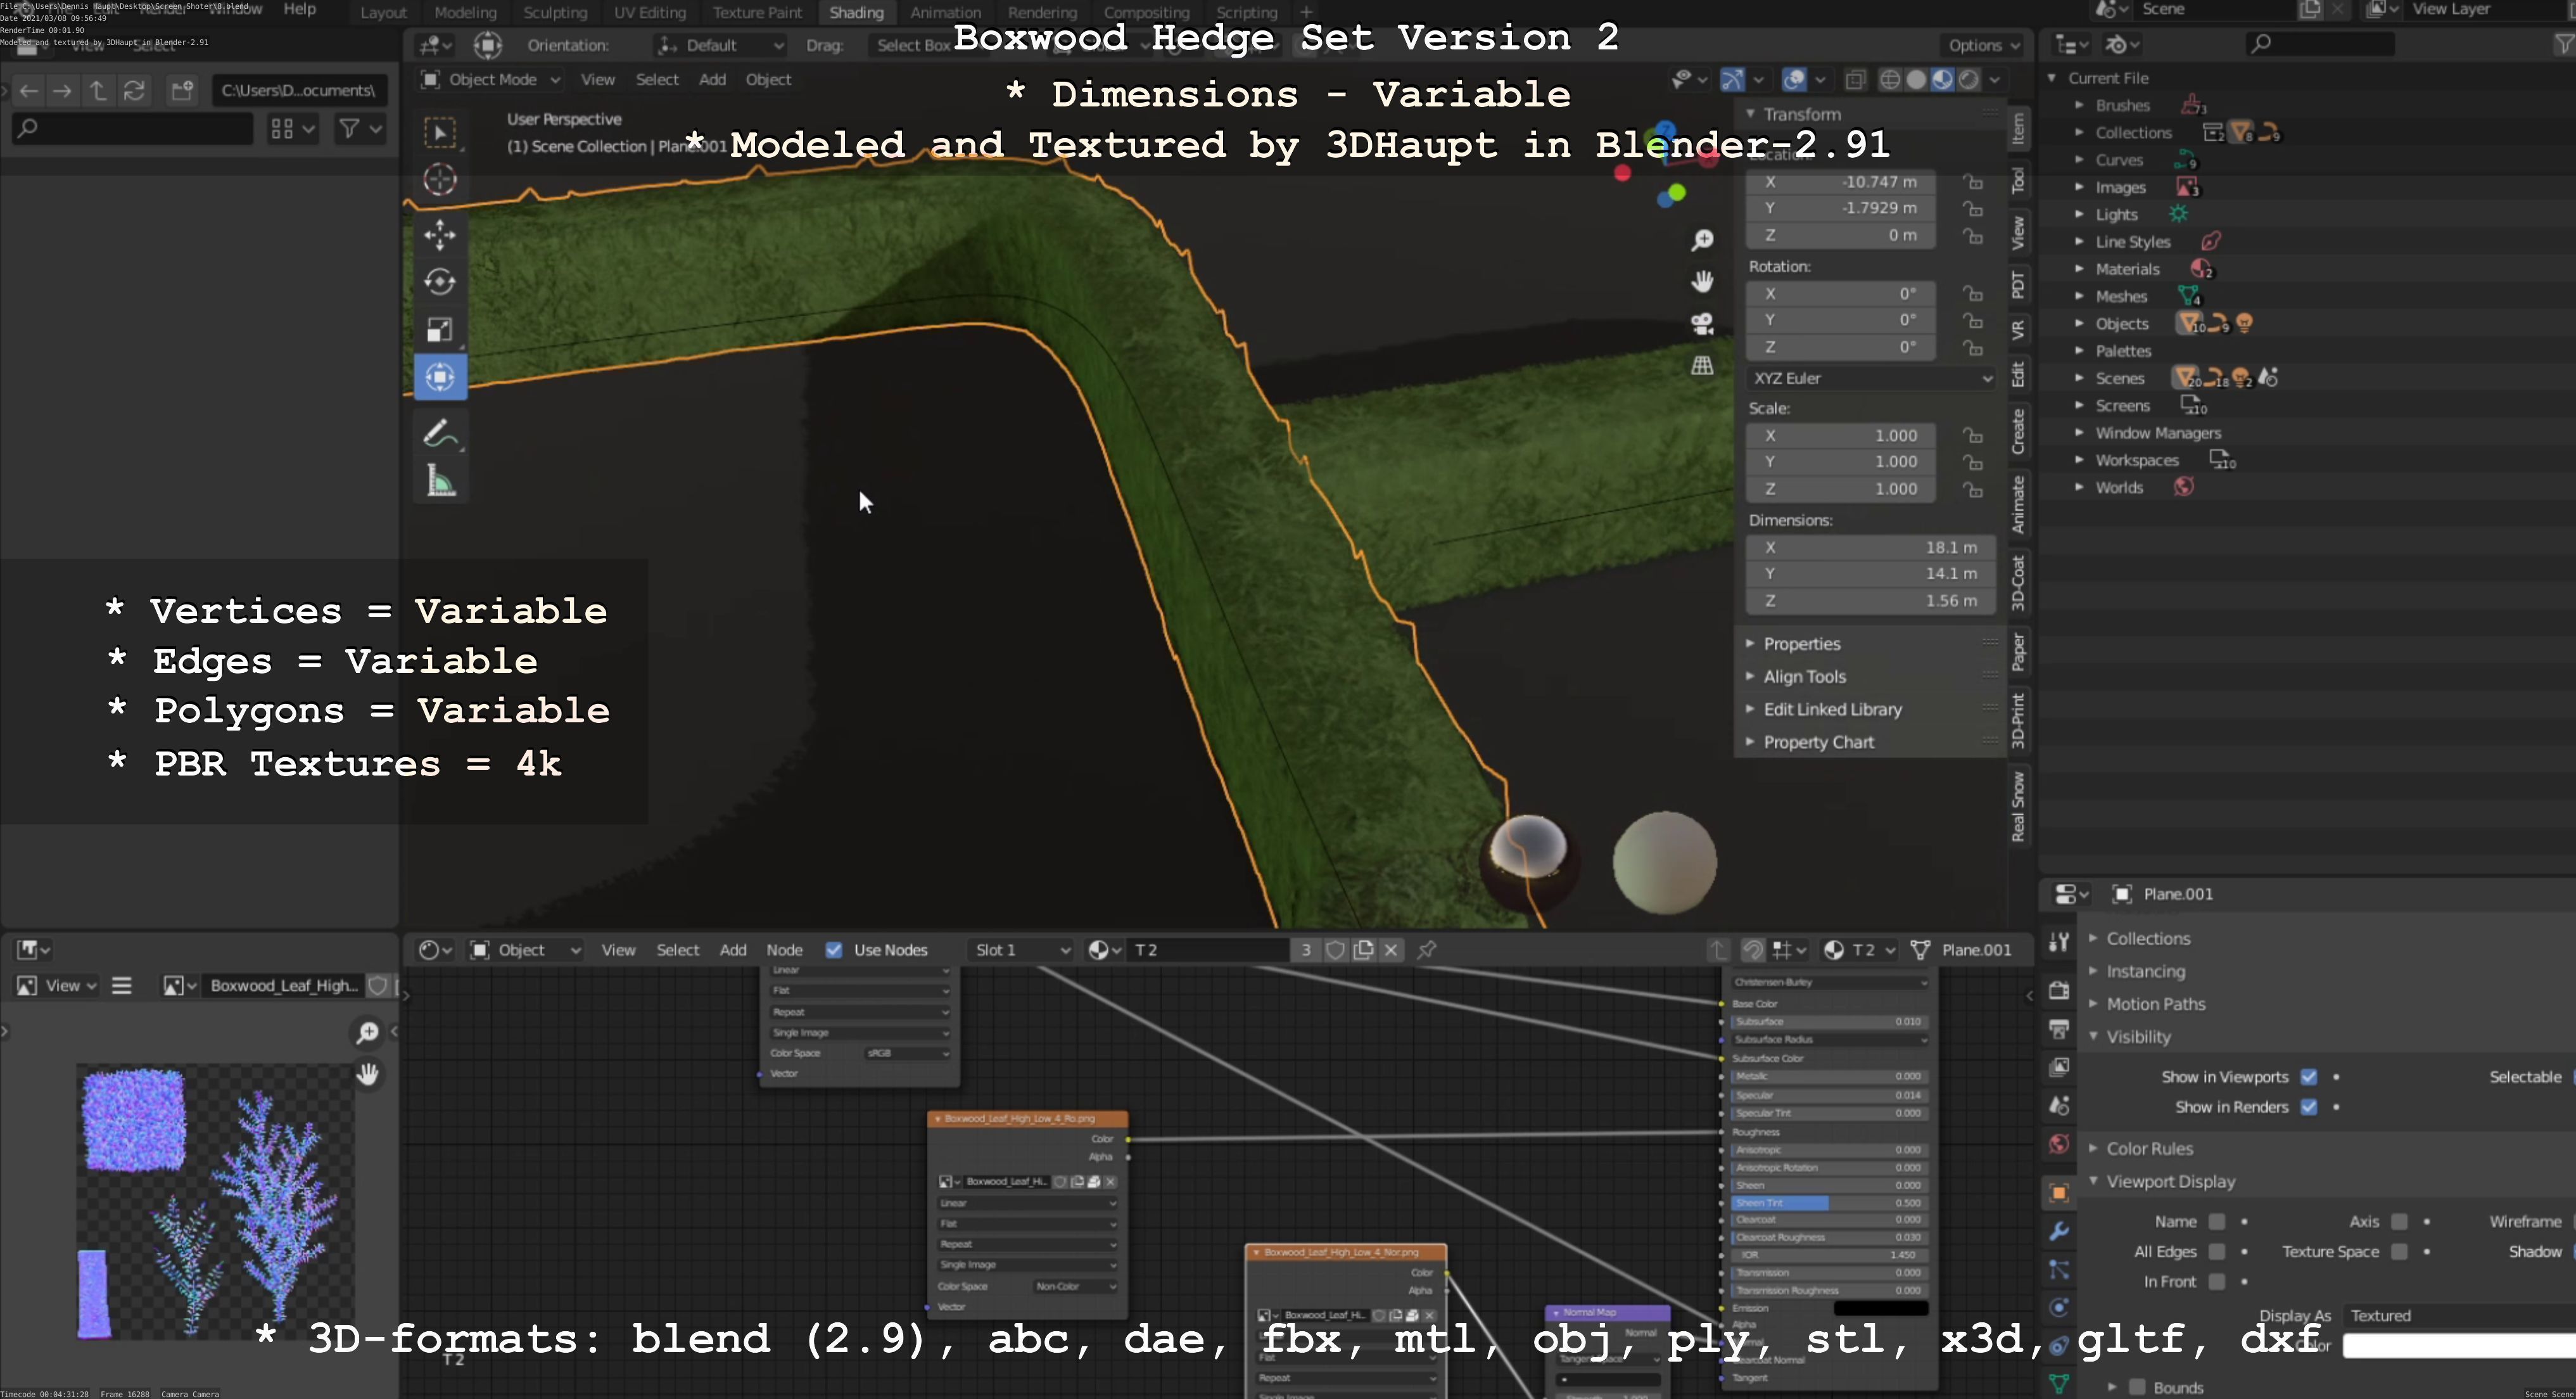The height and width of the screenshot is (1399, 2576).
Task: Click the viewport zoom magnifier icon
Action: click(x=1702, y=240)
